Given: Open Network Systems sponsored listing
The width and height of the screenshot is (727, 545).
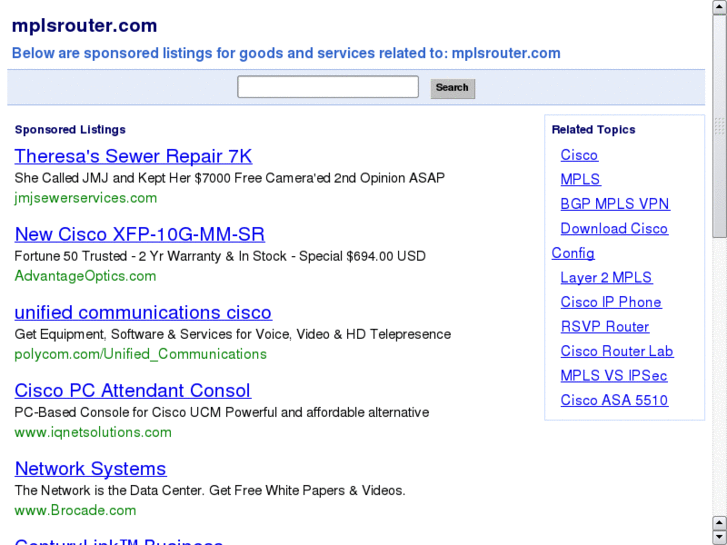Looking at the screenshot, I should coord(90,468).
